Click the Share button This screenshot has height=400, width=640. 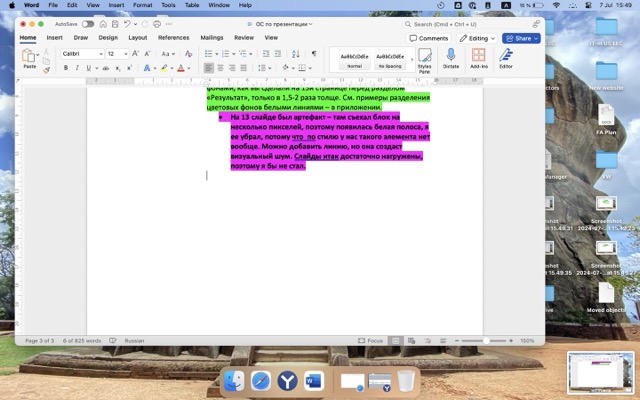click(520, 38)
